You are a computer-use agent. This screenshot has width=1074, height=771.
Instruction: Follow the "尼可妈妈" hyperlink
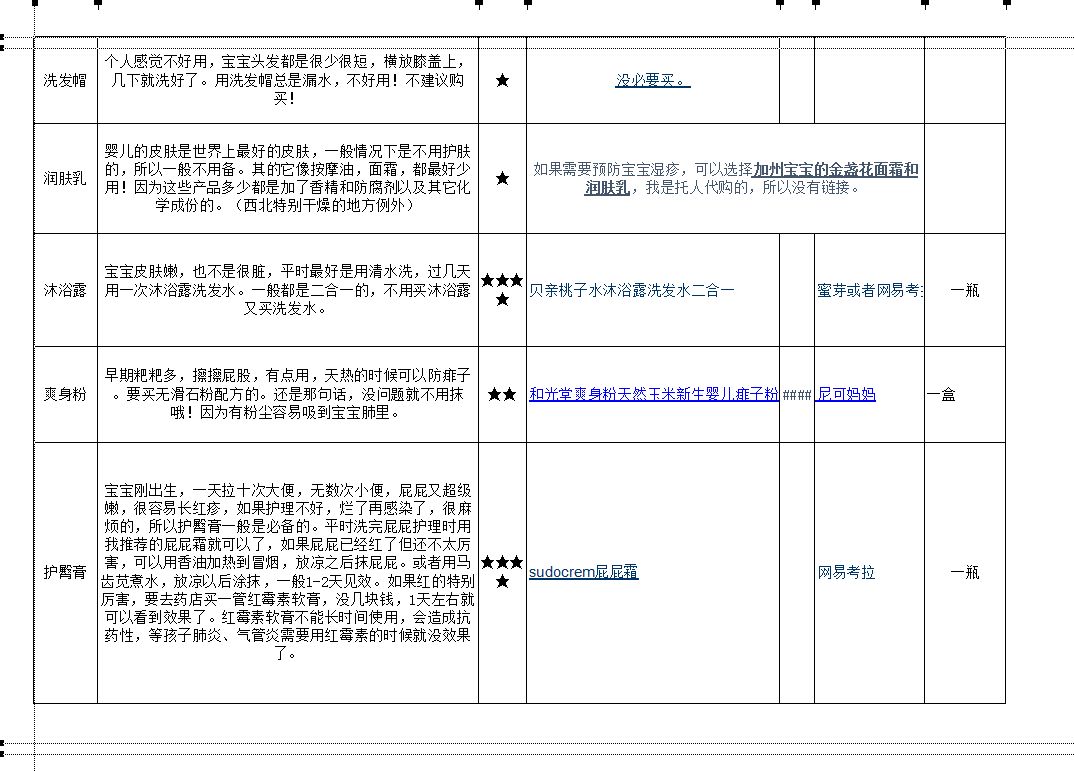(x=845, y=394)
